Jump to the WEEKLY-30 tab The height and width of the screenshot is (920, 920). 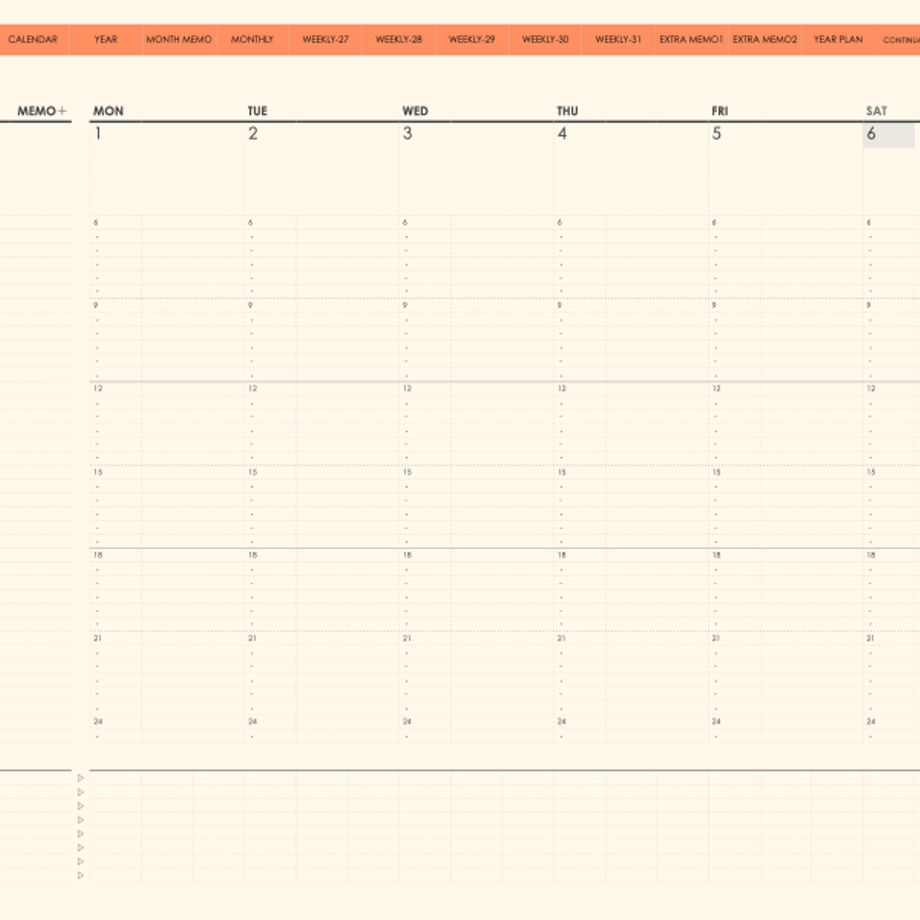pyautogui.click(x=545, y=39)
